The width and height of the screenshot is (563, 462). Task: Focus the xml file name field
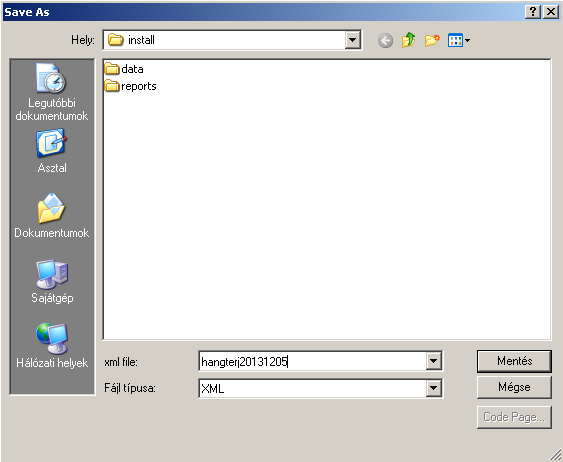(x=312, y=361)
